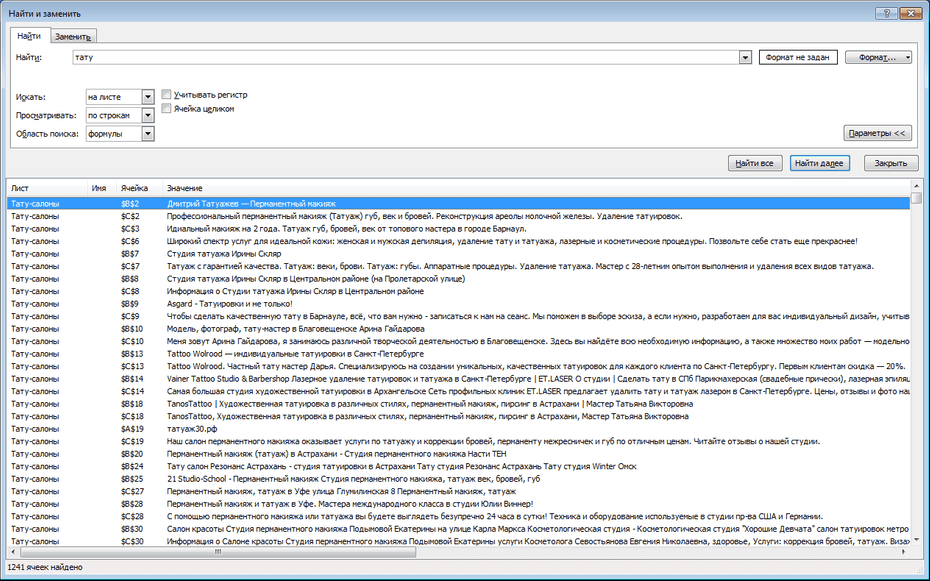
Task: Select result row for cell $C$19
Action: pyautogui.click(x=458, y=441)
